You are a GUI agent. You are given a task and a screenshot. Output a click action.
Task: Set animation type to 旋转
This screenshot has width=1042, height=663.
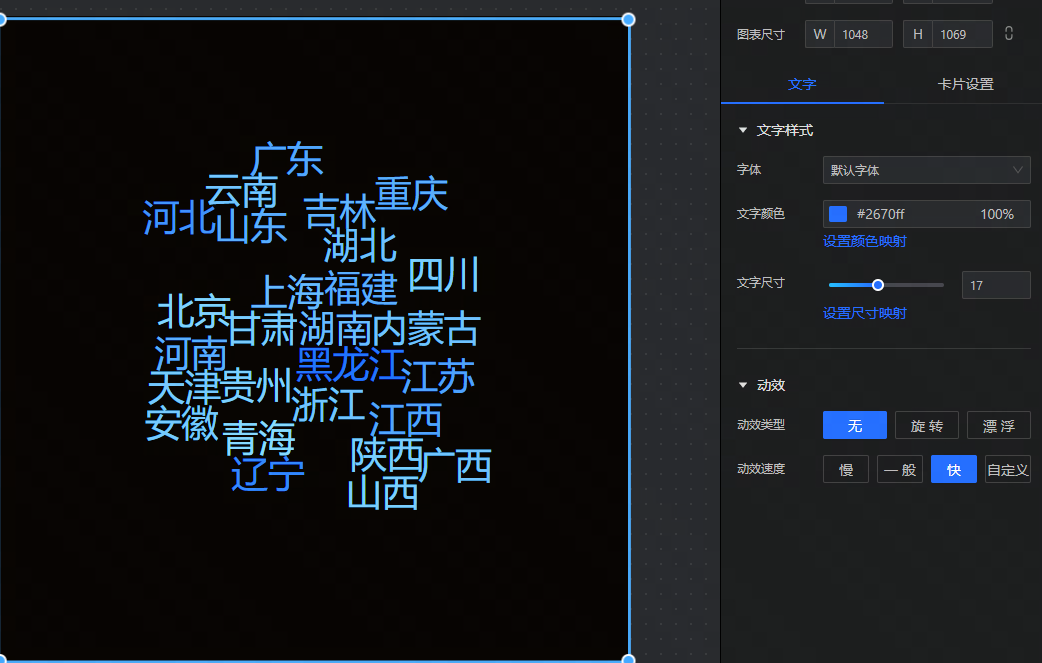pyautogui.click(x=926, y=426)
